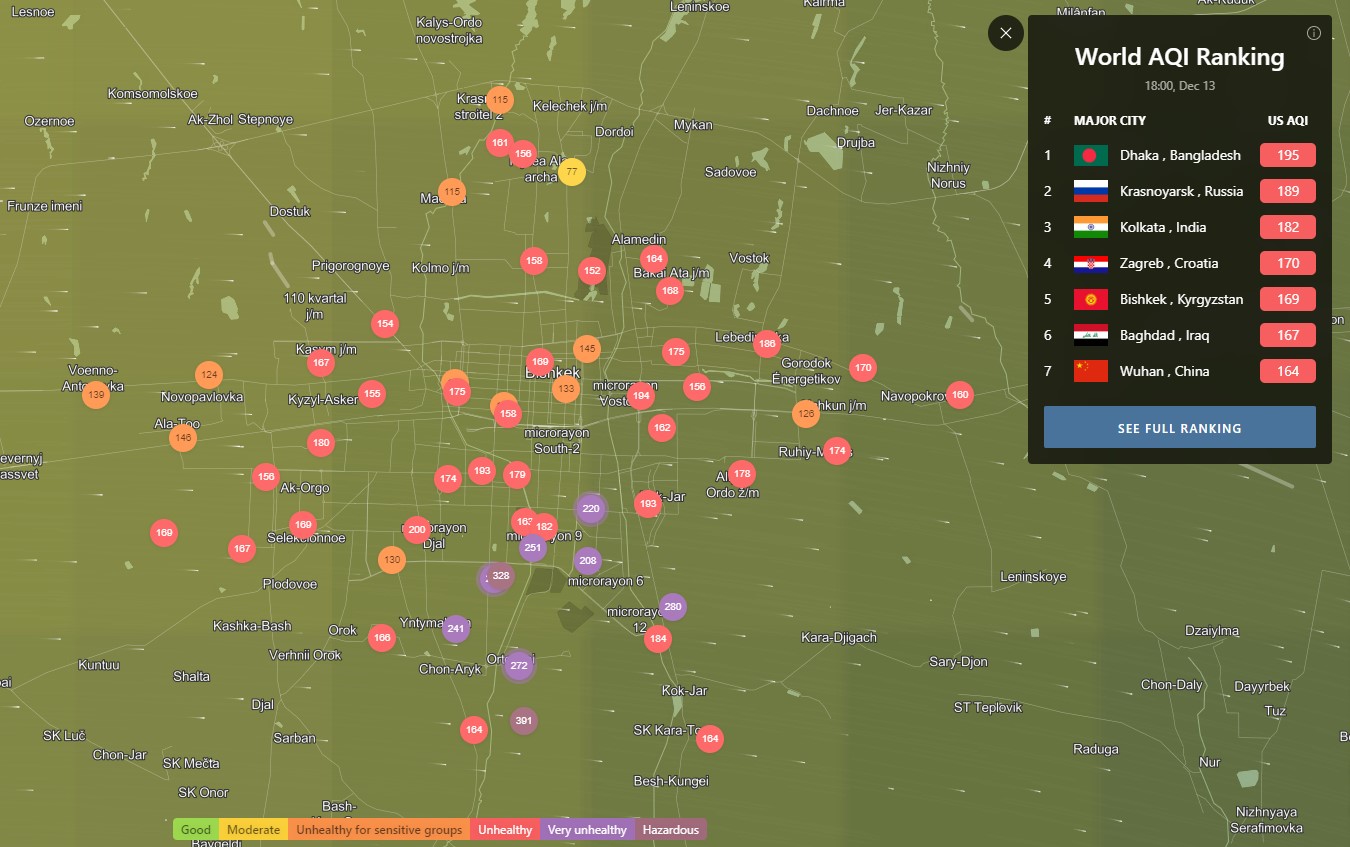The width and height of the screenshot is (1350, 847).
Task: Click the info icon in ranking panel
Action: 1314,33
